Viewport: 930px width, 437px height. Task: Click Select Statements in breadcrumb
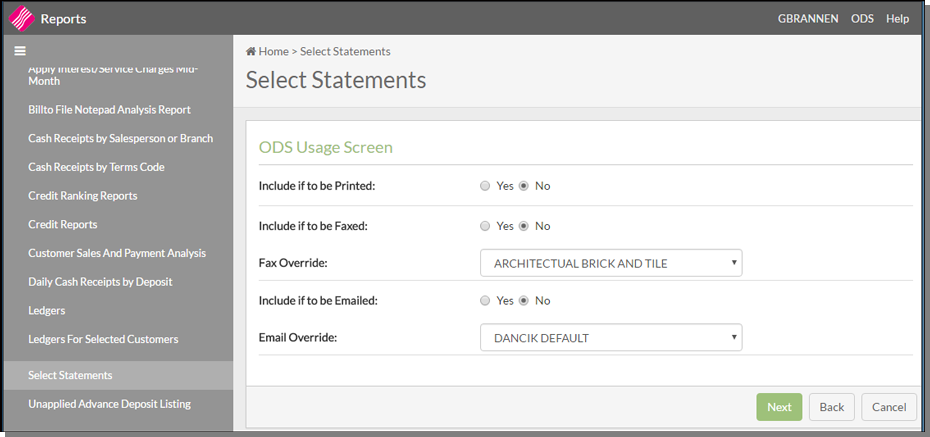pyautogui.click(x=345, y=52)
